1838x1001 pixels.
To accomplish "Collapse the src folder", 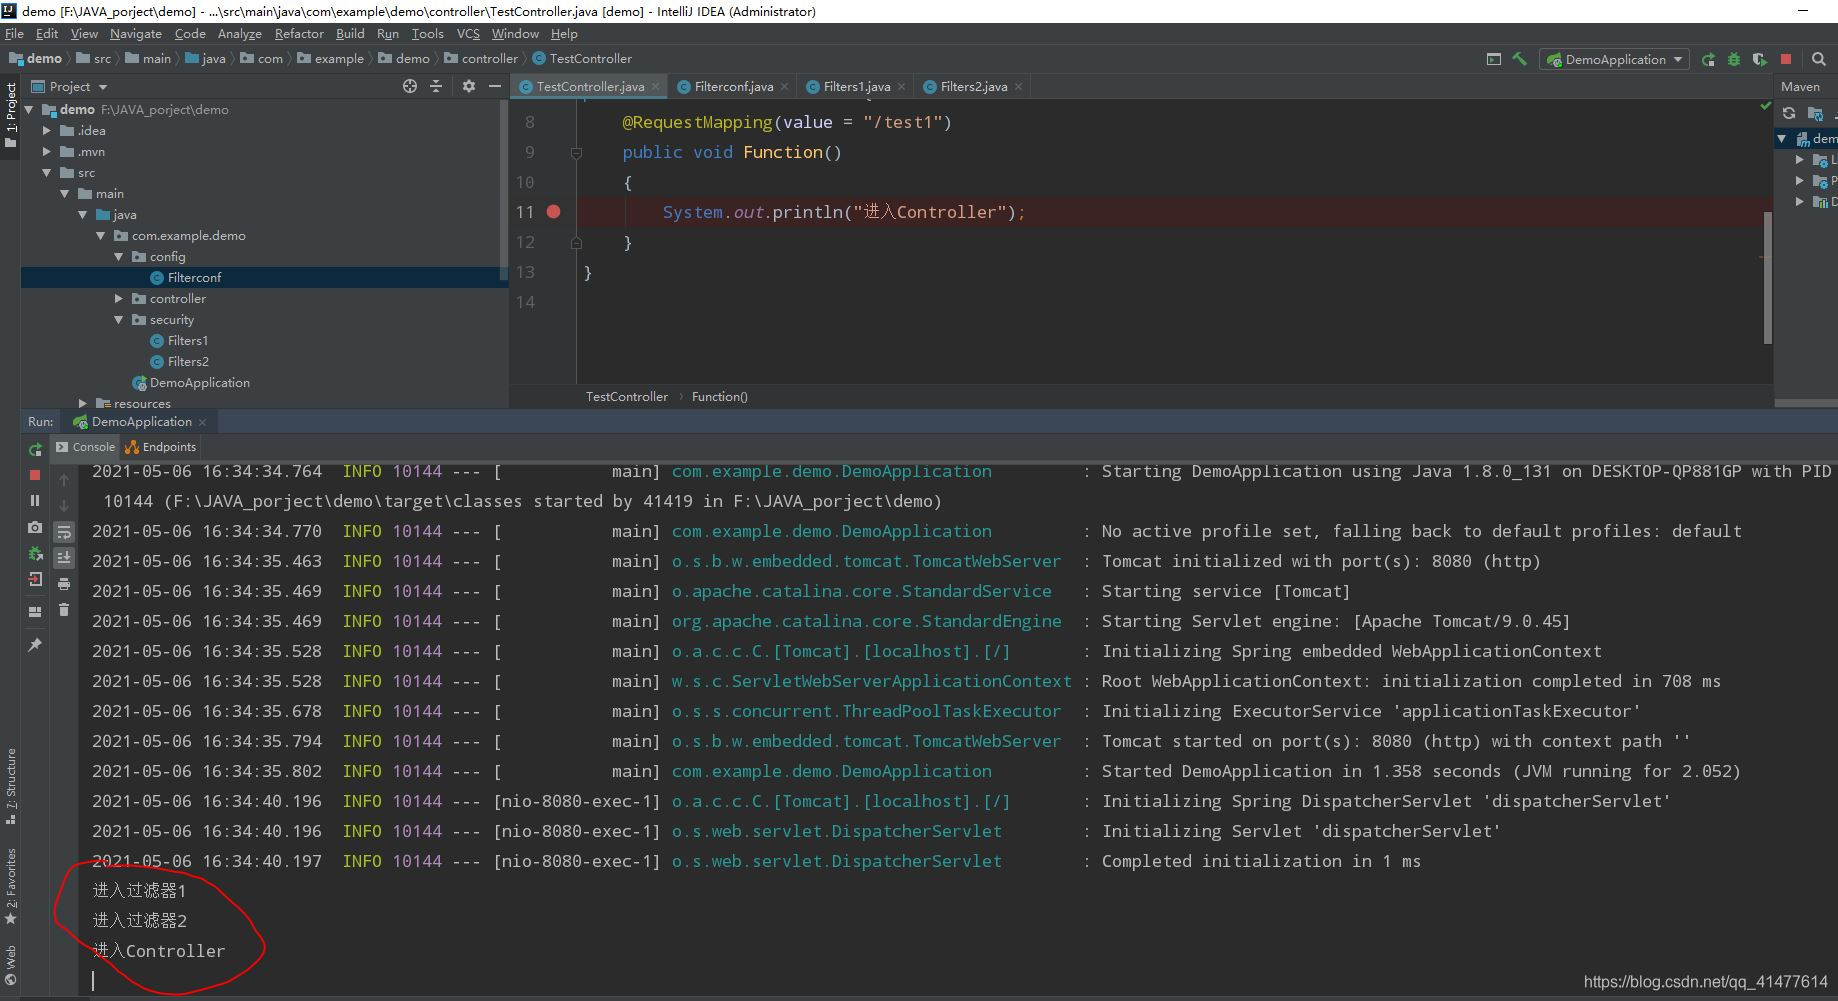I will click(46, 173).
